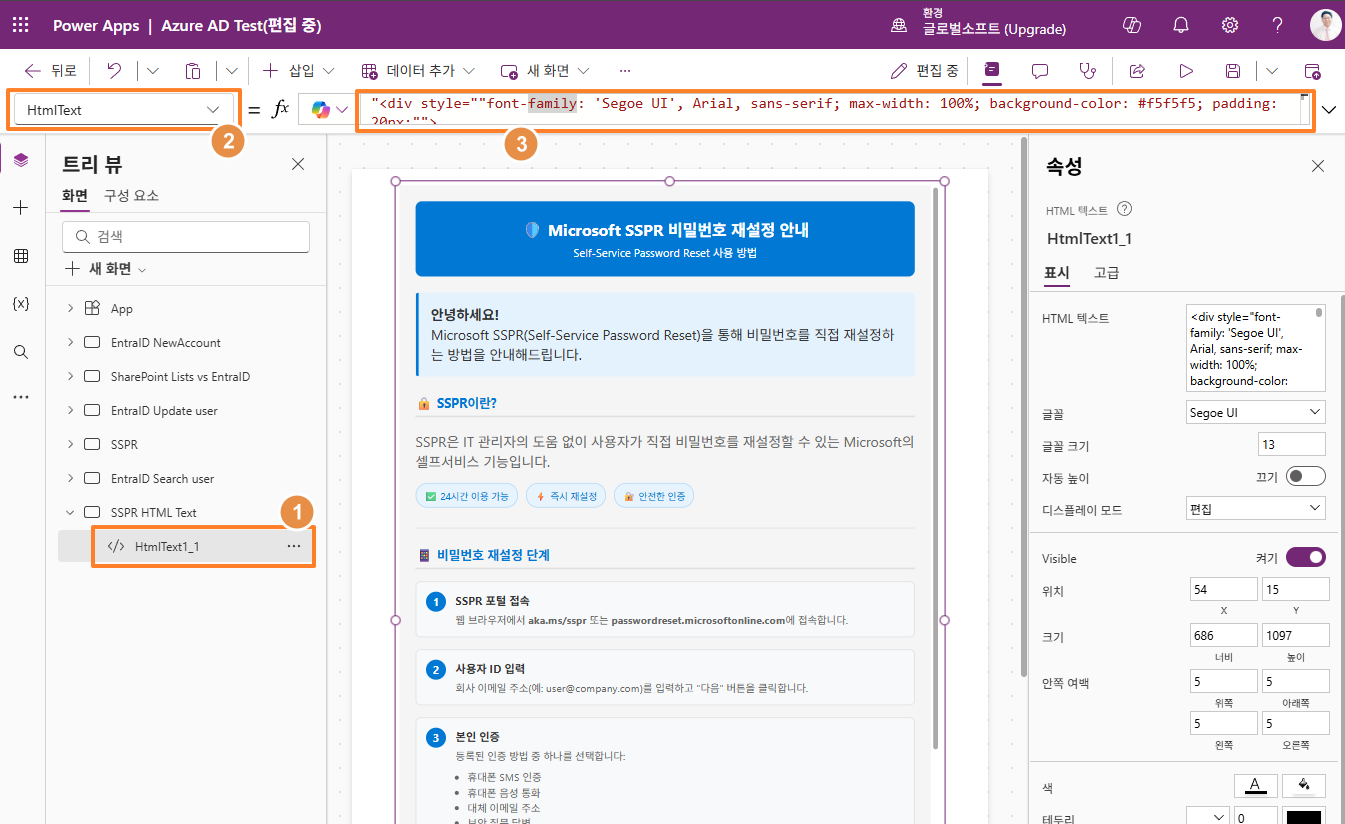Close the tree view panel

pos(298,164)
